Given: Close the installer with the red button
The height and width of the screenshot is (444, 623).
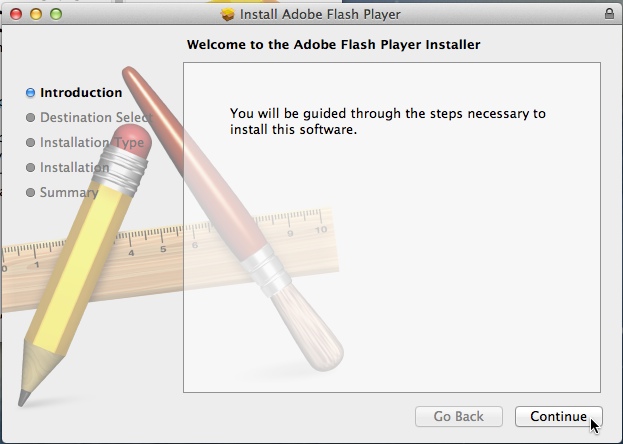Looking at the screenshot, I should point(15,15).
